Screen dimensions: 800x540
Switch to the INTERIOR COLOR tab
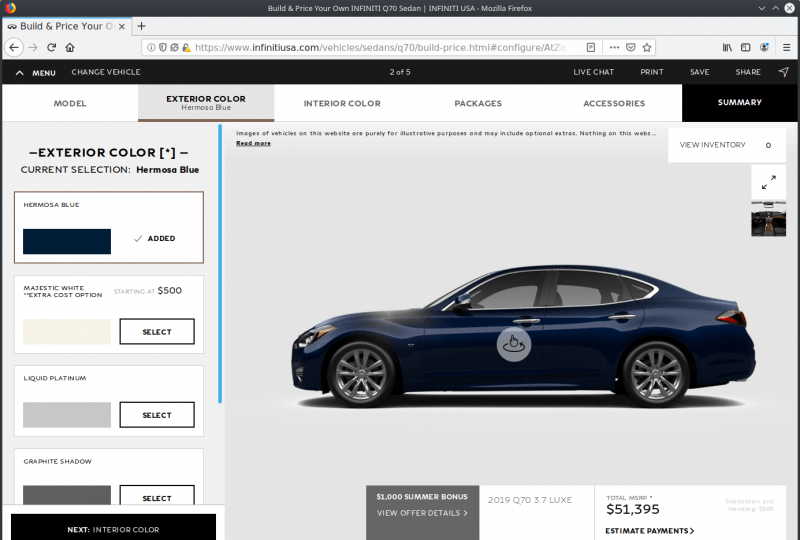click(x=342, y=103)
